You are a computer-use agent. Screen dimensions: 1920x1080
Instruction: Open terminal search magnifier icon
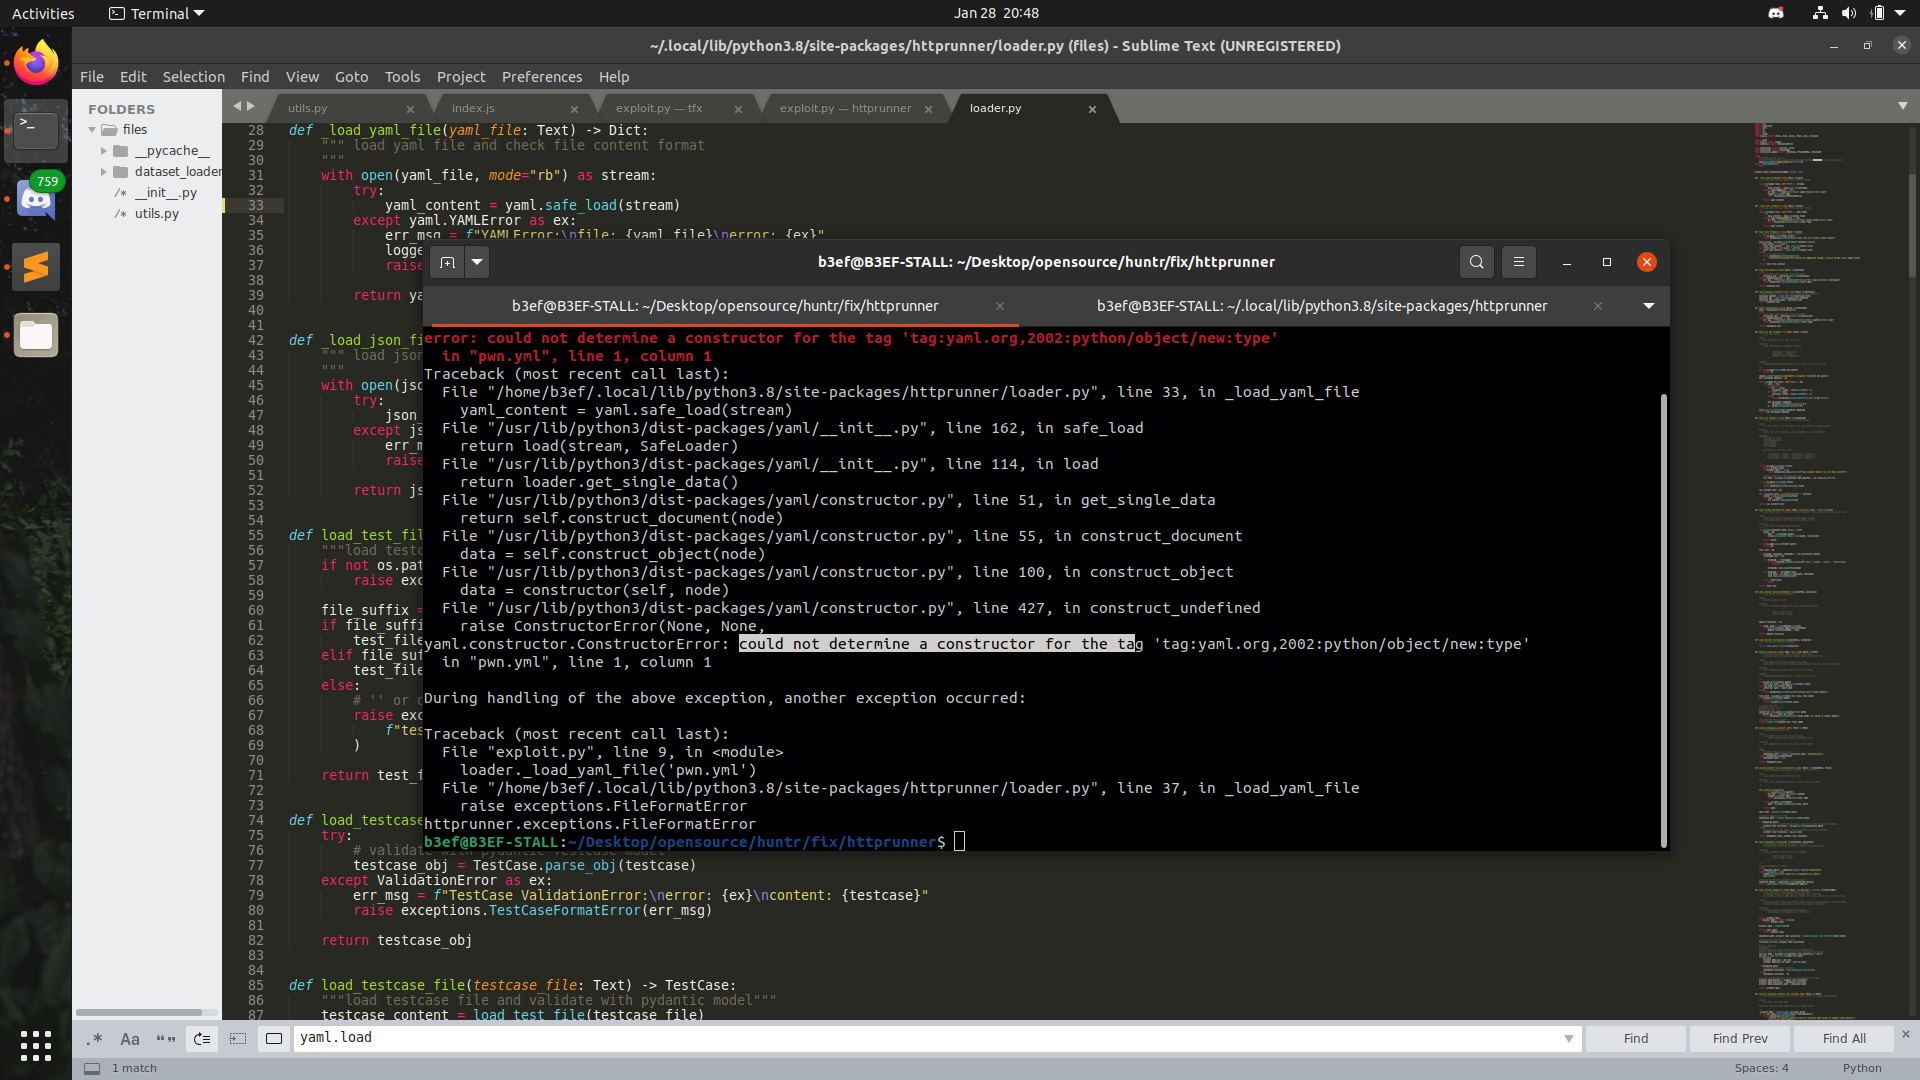1476,262
